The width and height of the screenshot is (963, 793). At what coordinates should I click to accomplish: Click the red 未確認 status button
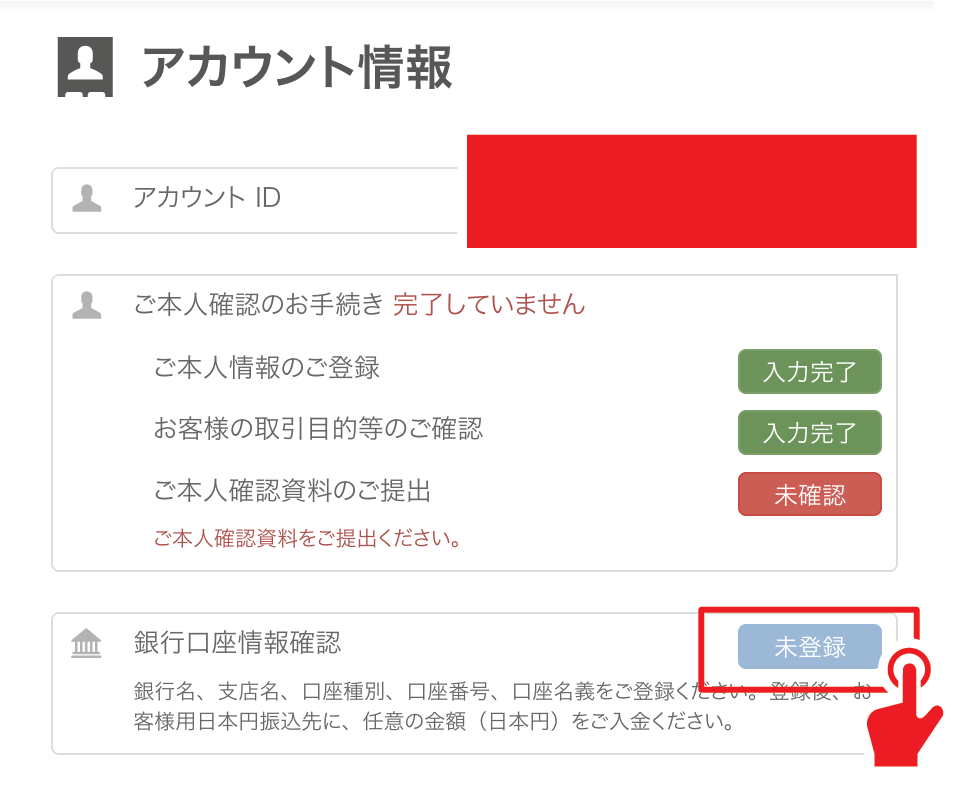point(809,494)
